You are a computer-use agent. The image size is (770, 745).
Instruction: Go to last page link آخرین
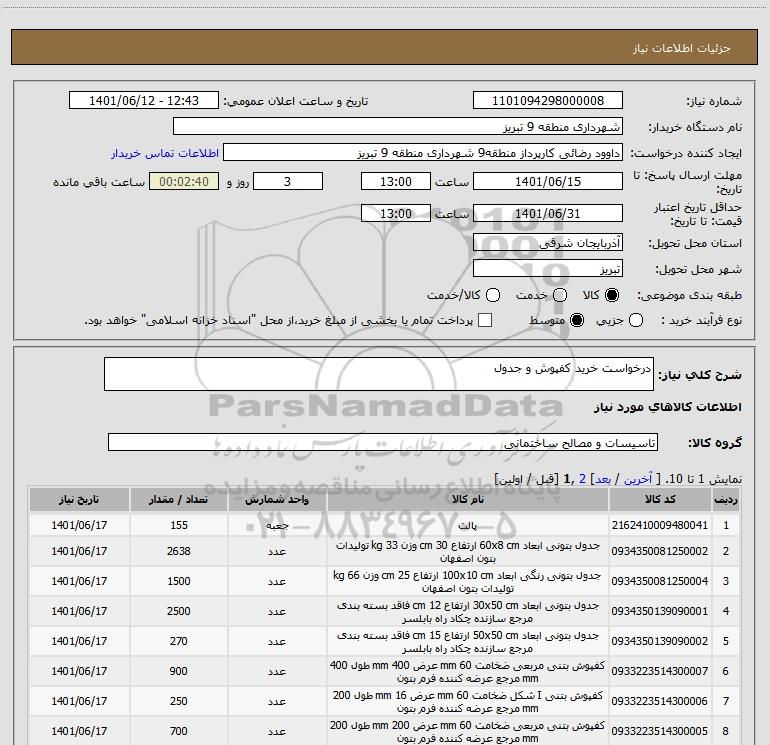click(x=638, y=479)
